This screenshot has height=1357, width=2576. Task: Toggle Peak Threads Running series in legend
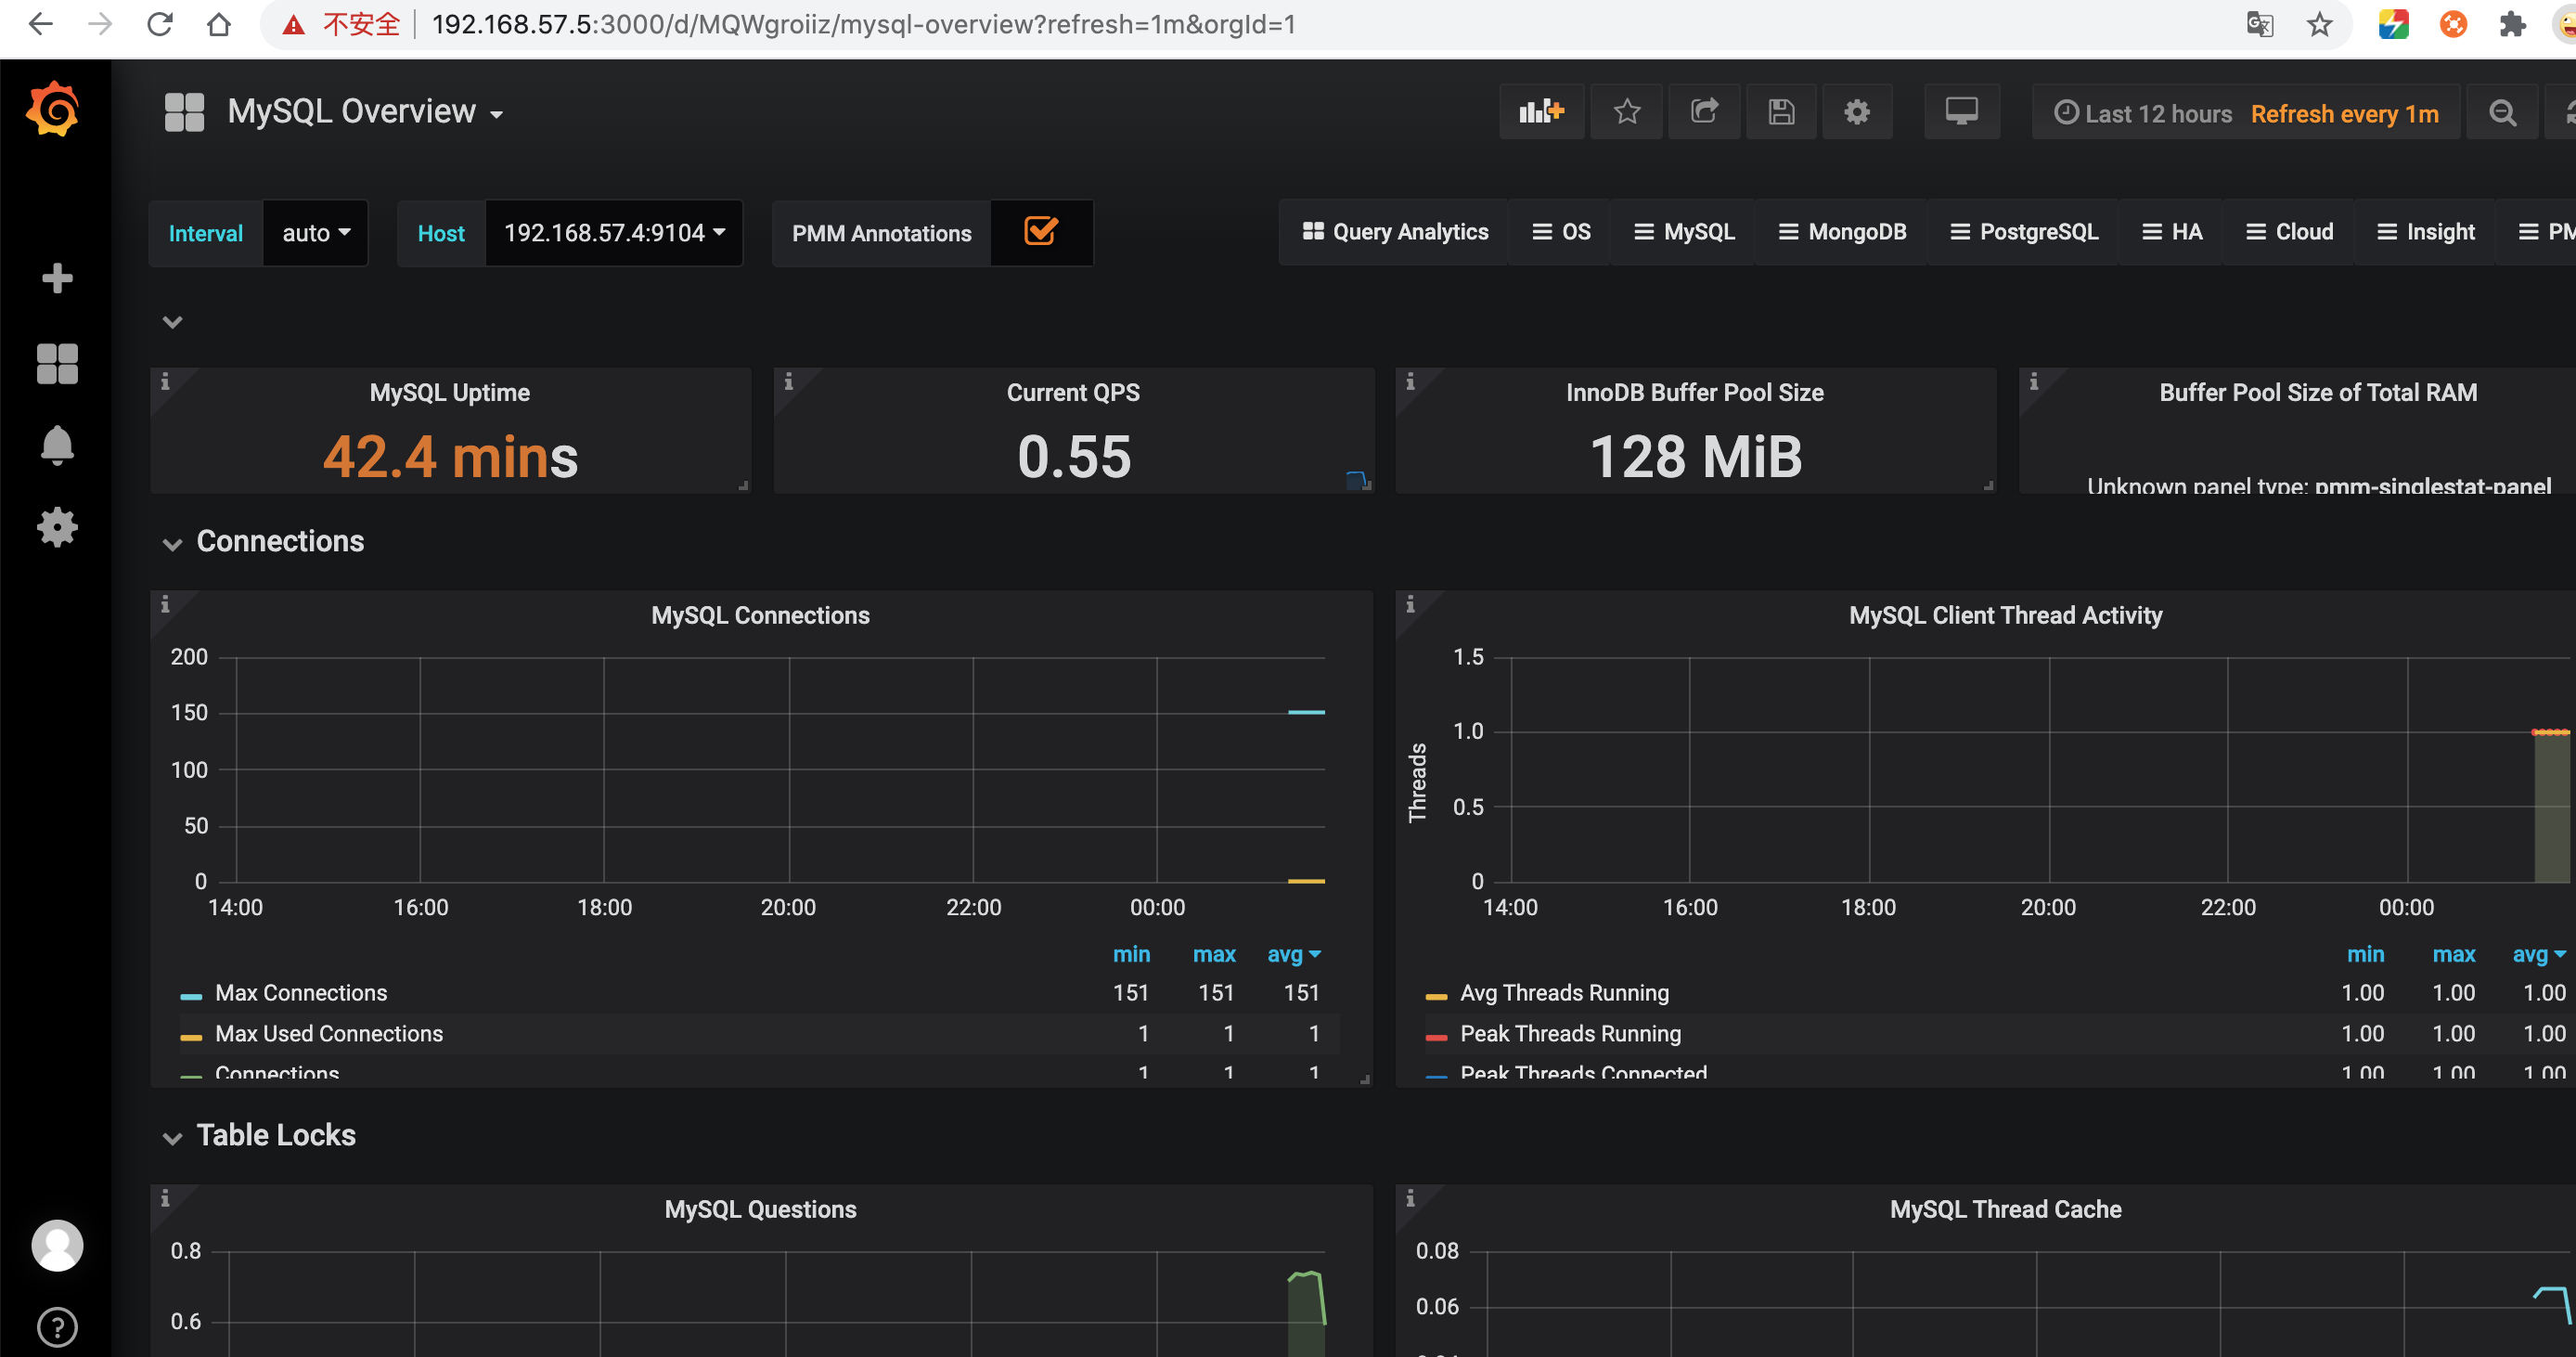point(1570,1033)
